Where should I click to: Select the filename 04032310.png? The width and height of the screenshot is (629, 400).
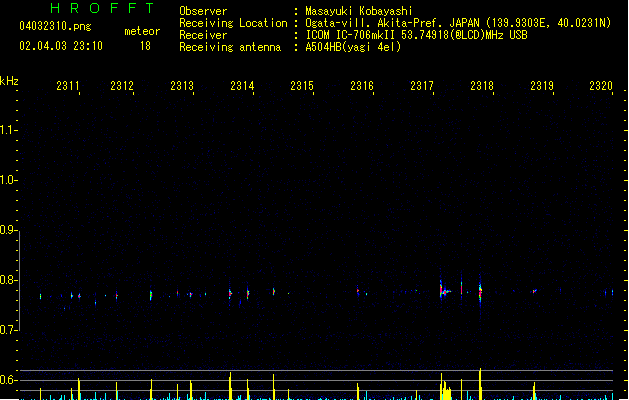55,26
